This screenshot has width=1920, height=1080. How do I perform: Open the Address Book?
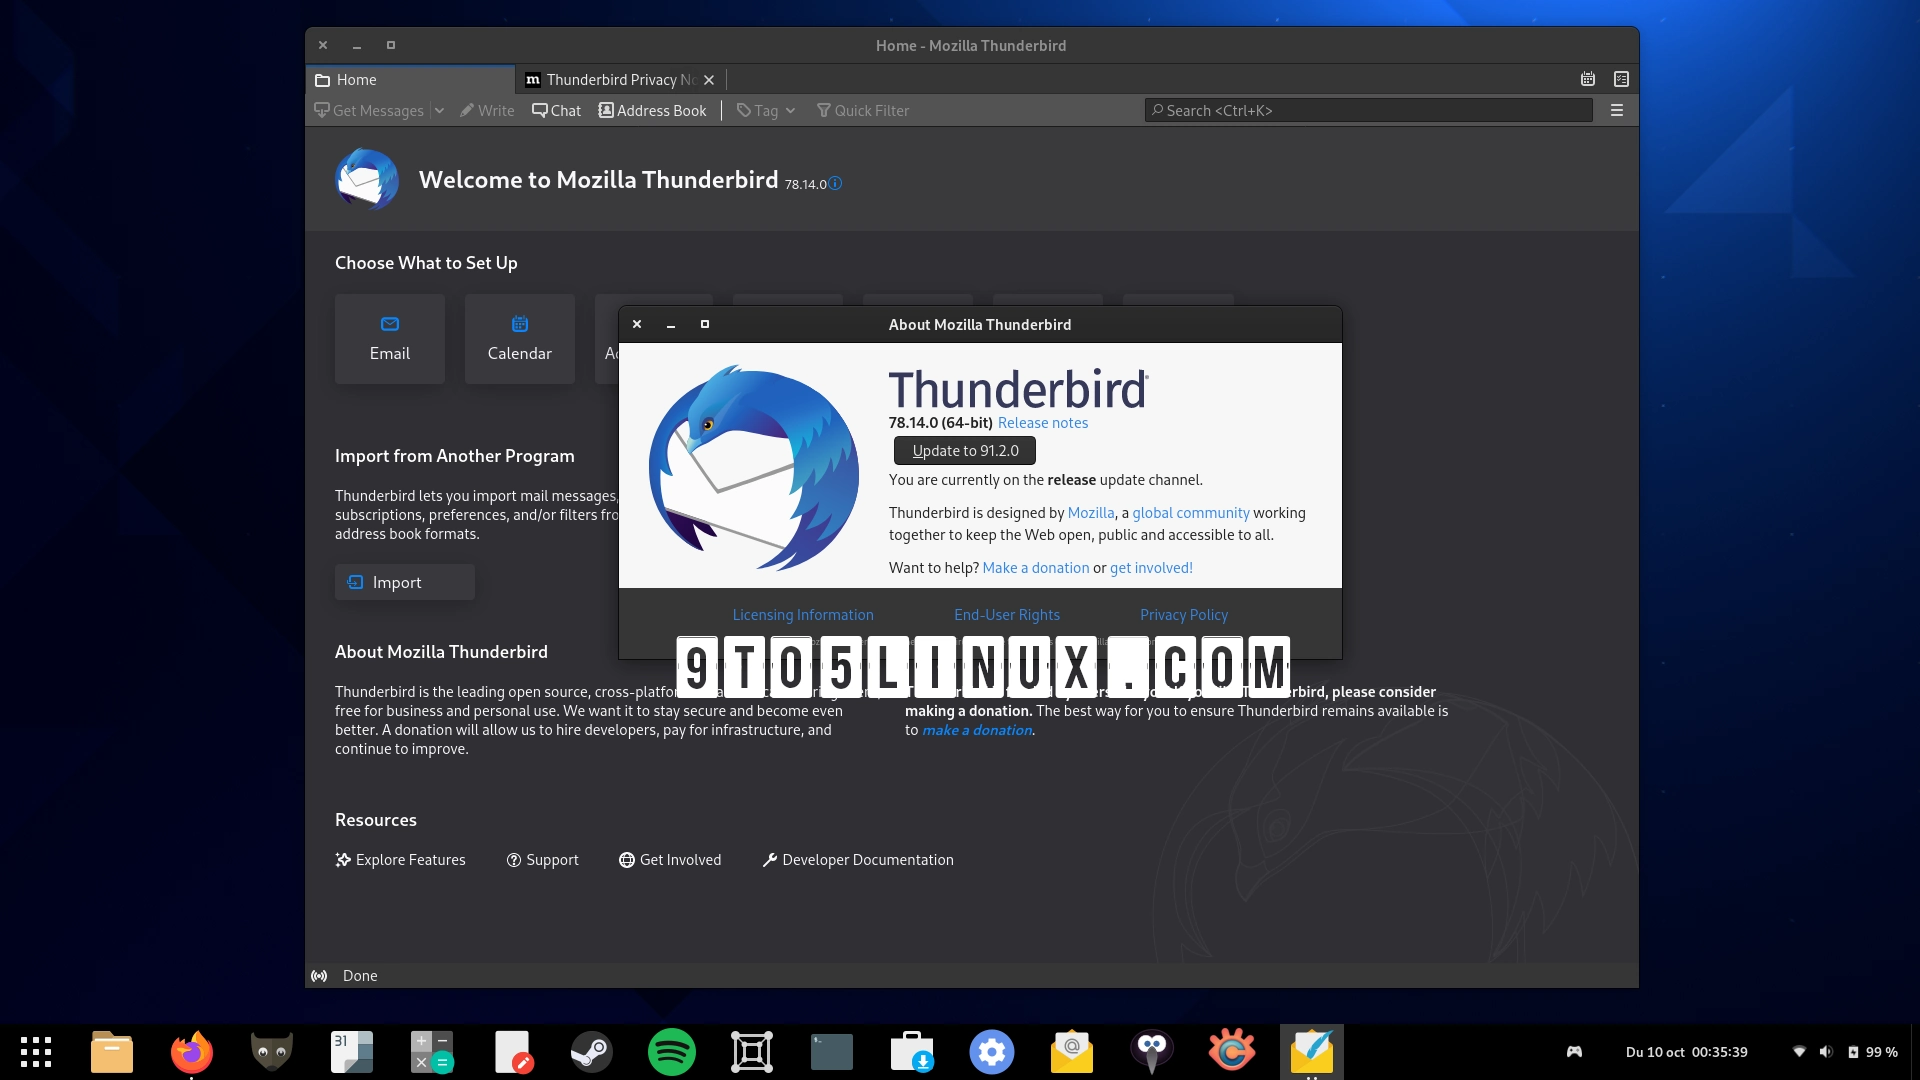pyautogui.click(x=652, y=110)
